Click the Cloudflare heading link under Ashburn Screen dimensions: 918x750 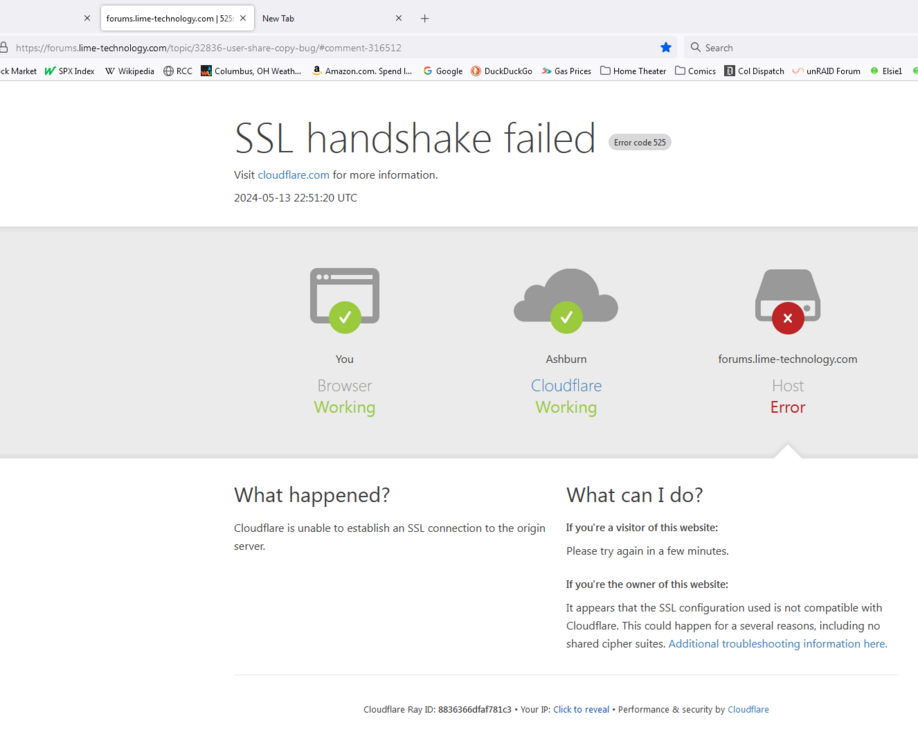pyautogui.click(x=566, y=386)
